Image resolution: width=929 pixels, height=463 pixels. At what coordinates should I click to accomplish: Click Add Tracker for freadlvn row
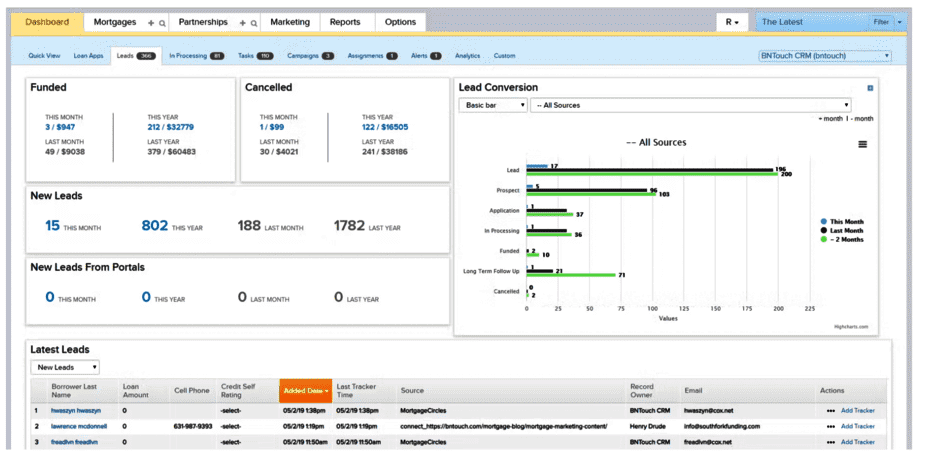pyautogui.click(x=857, y=441)
